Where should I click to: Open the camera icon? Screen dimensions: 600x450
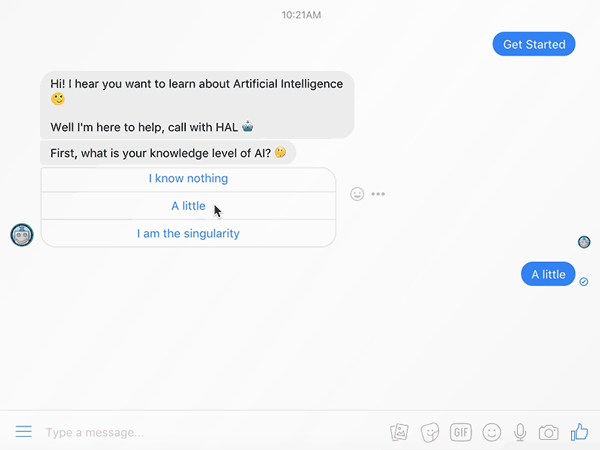coord(548,433)
